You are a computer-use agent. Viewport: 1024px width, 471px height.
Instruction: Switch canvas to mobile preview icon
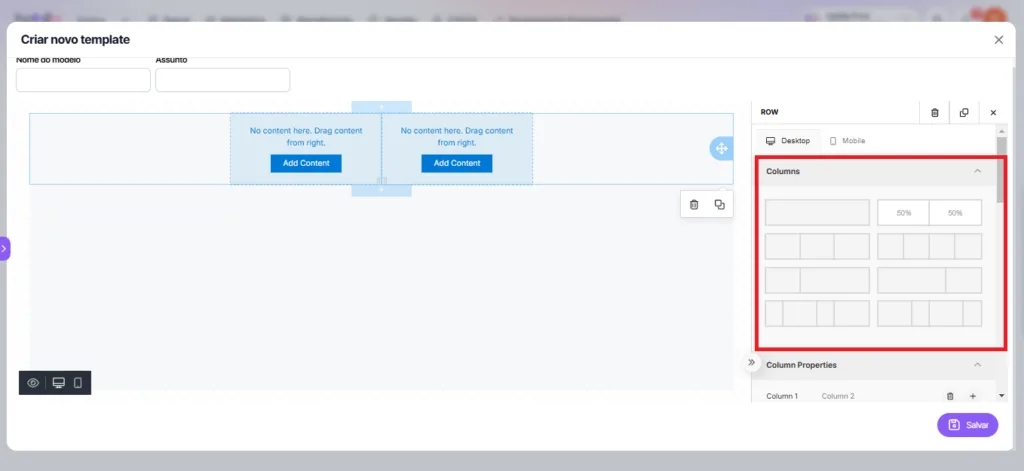[78, 383]
